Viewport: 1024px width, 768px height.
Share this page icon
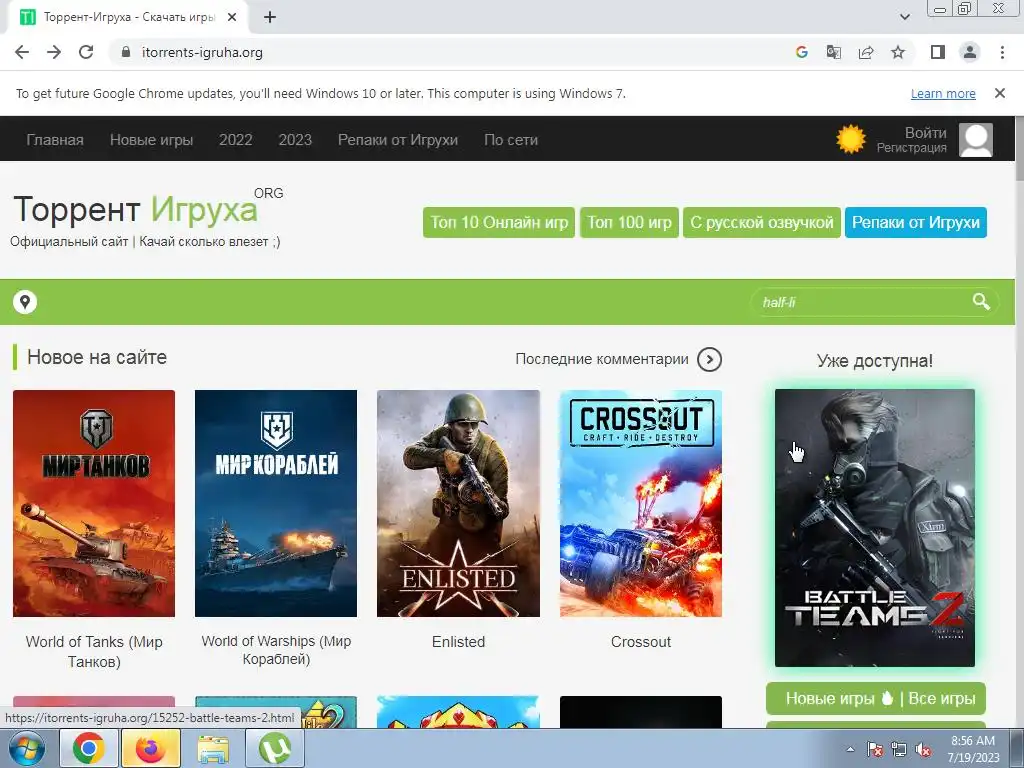click(866, 52)
